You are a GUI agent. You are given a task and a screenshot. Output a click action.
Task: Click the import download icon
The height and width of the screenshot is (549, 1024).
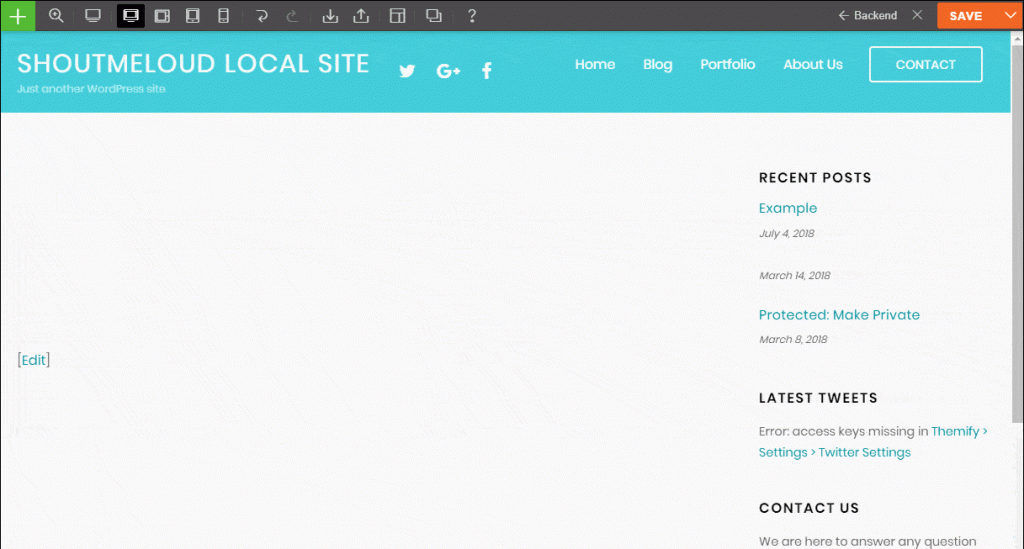[330, 16]
